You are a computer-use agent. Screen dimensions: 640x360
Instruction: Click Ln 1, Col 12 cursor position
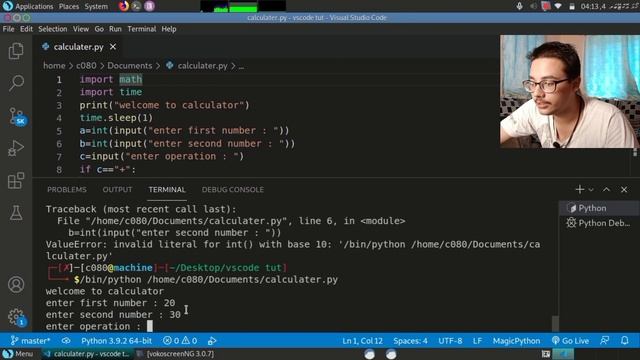362,341
